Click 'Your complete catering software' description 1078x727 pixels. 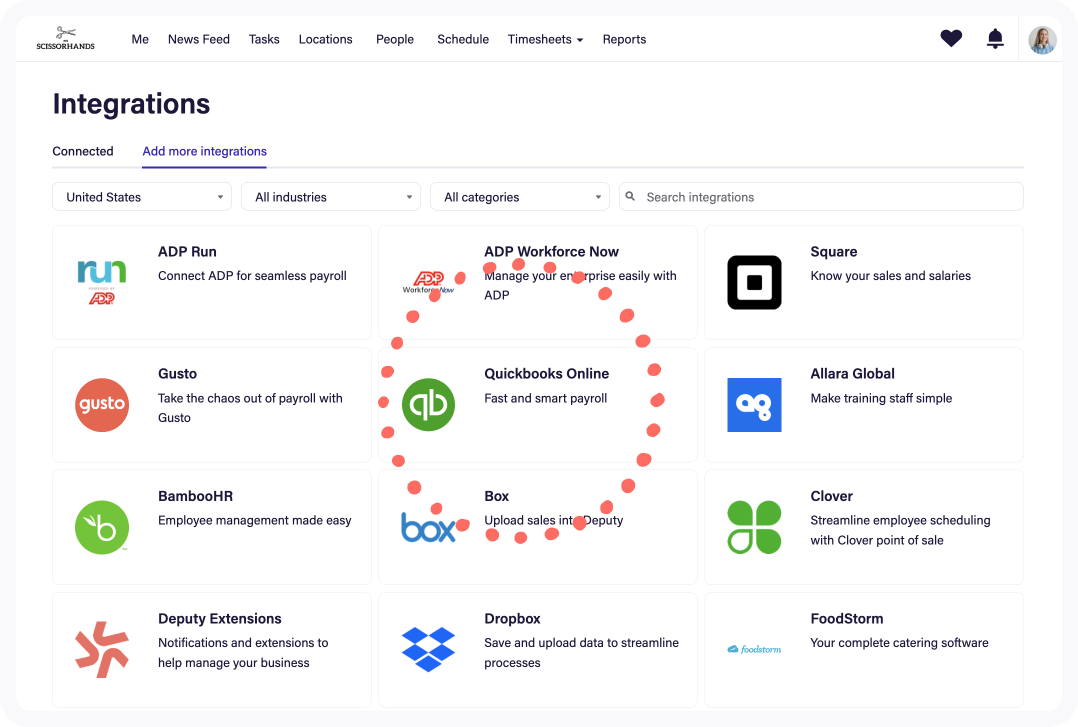click(899, 642)
